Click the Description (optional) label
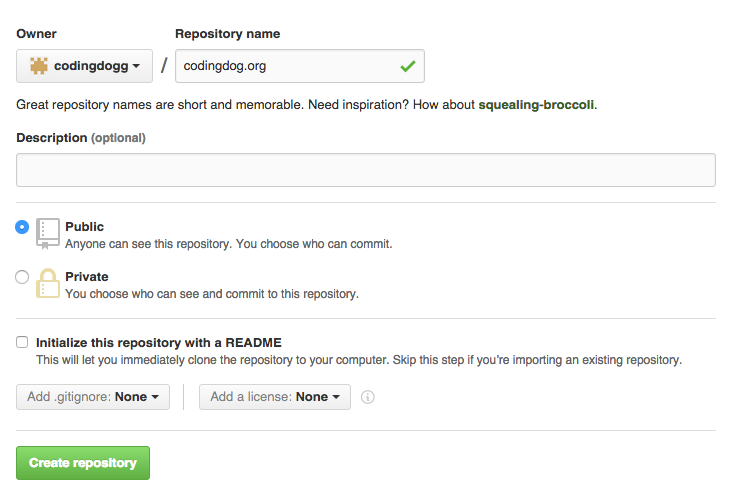735x503 pixels. (x=81, y=138)
